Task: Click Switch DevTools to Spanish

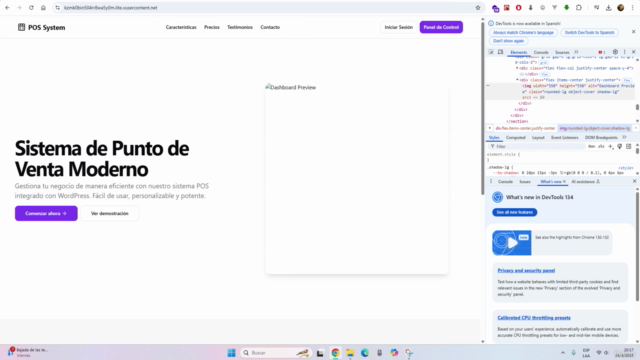Action: 589,32
